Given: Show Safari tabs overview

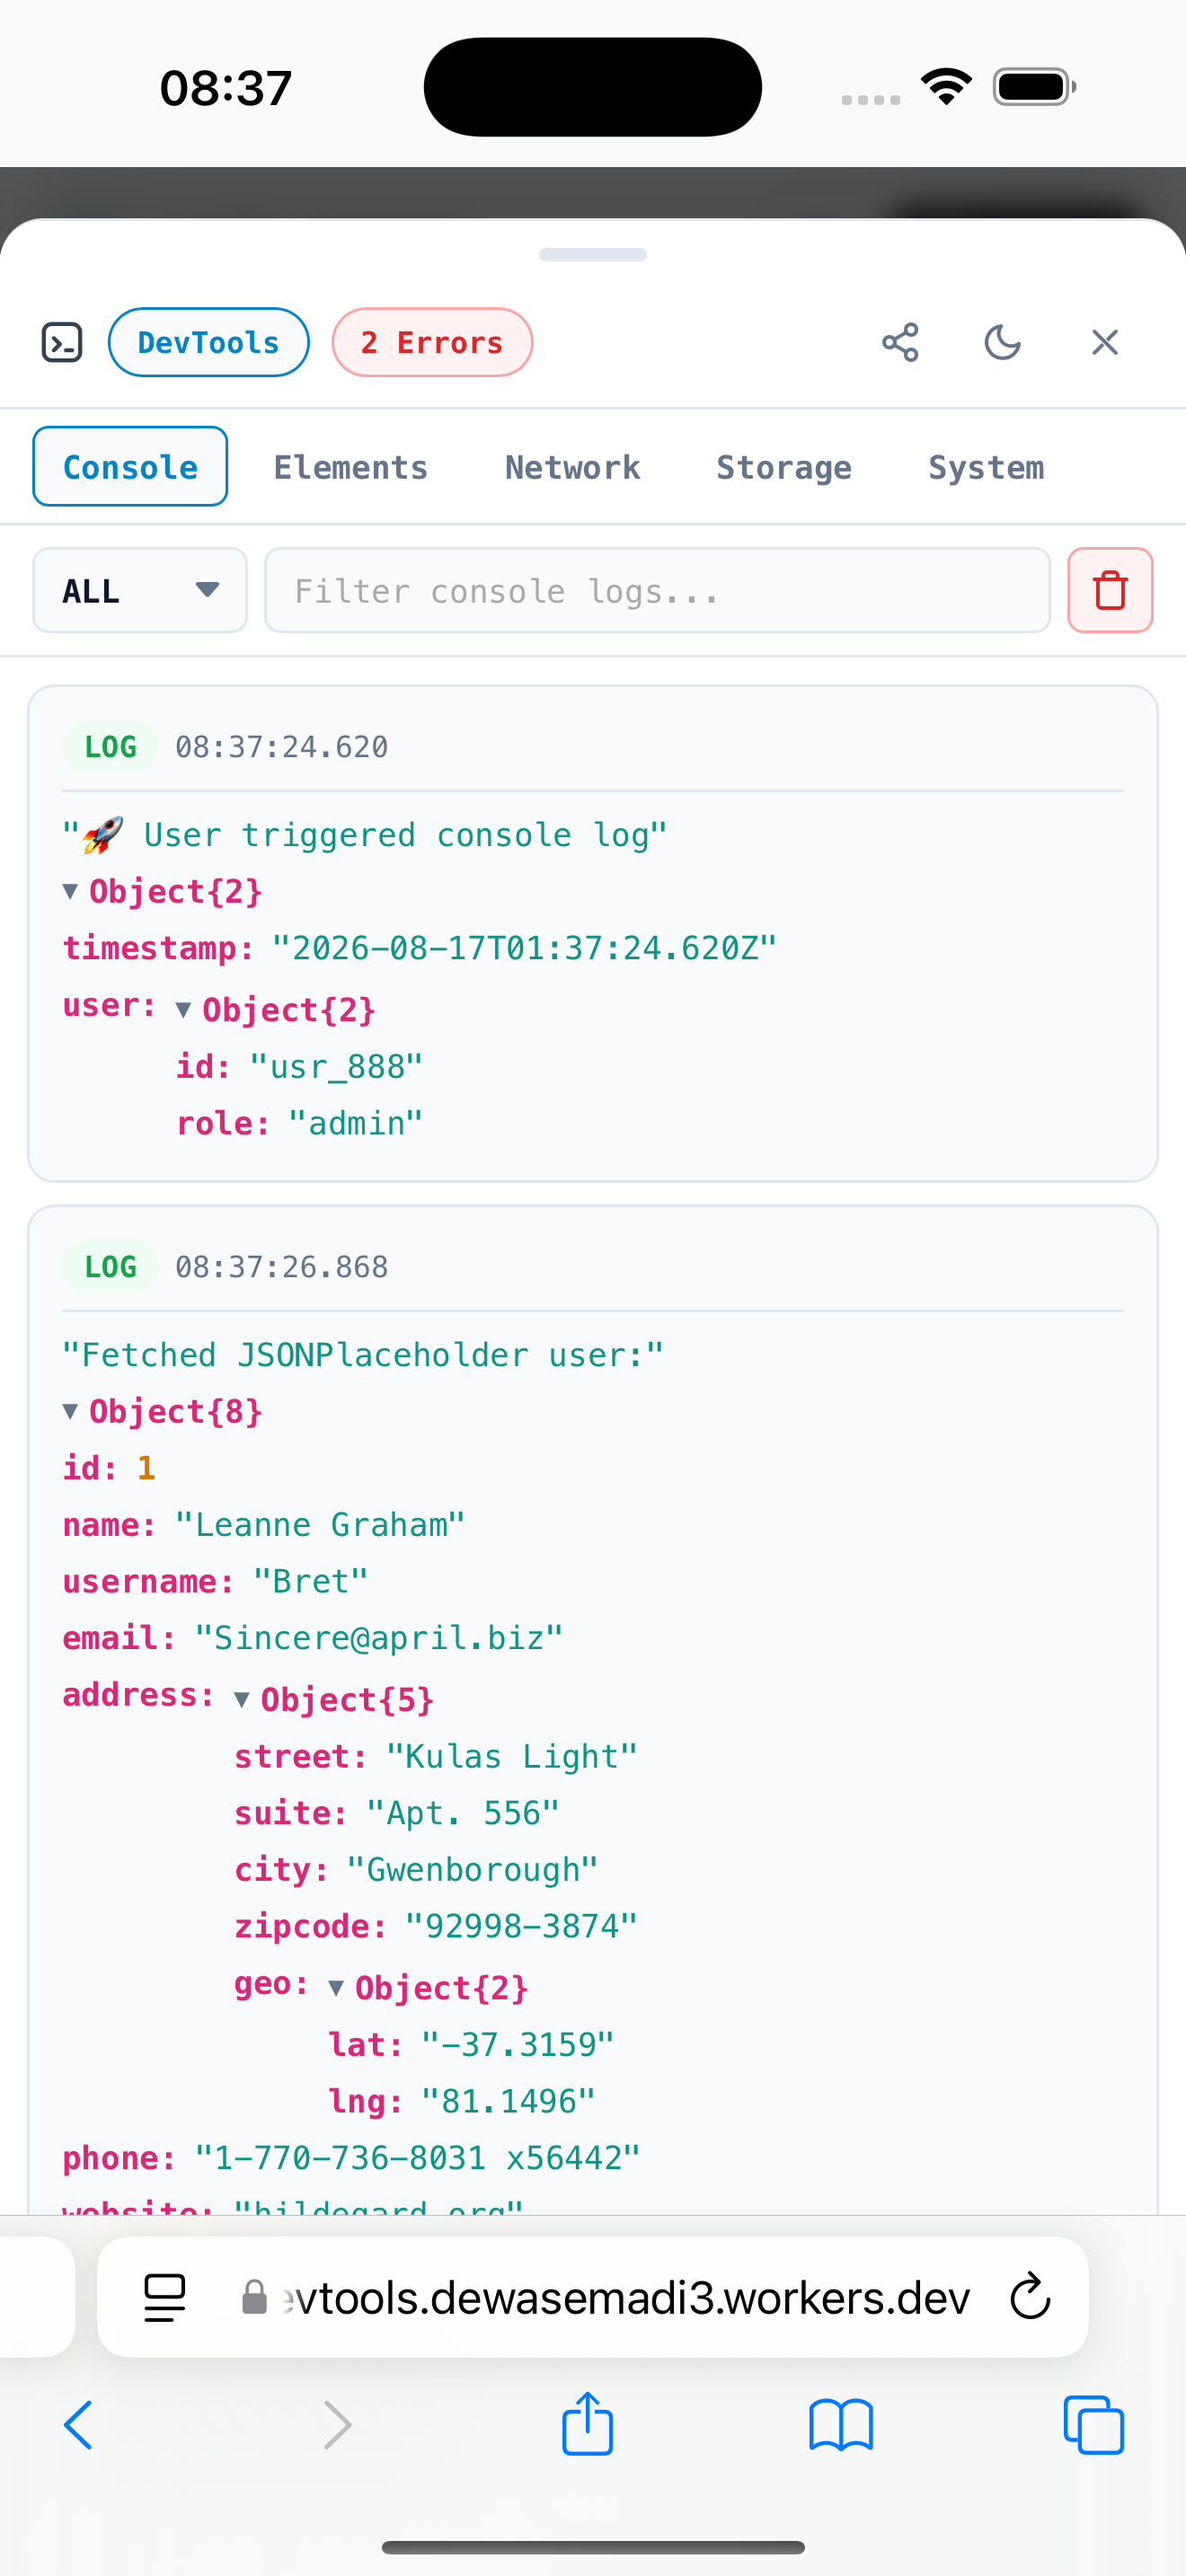Looking at the screenshot, I should pyautogui.click(x=1094, y=2425).
